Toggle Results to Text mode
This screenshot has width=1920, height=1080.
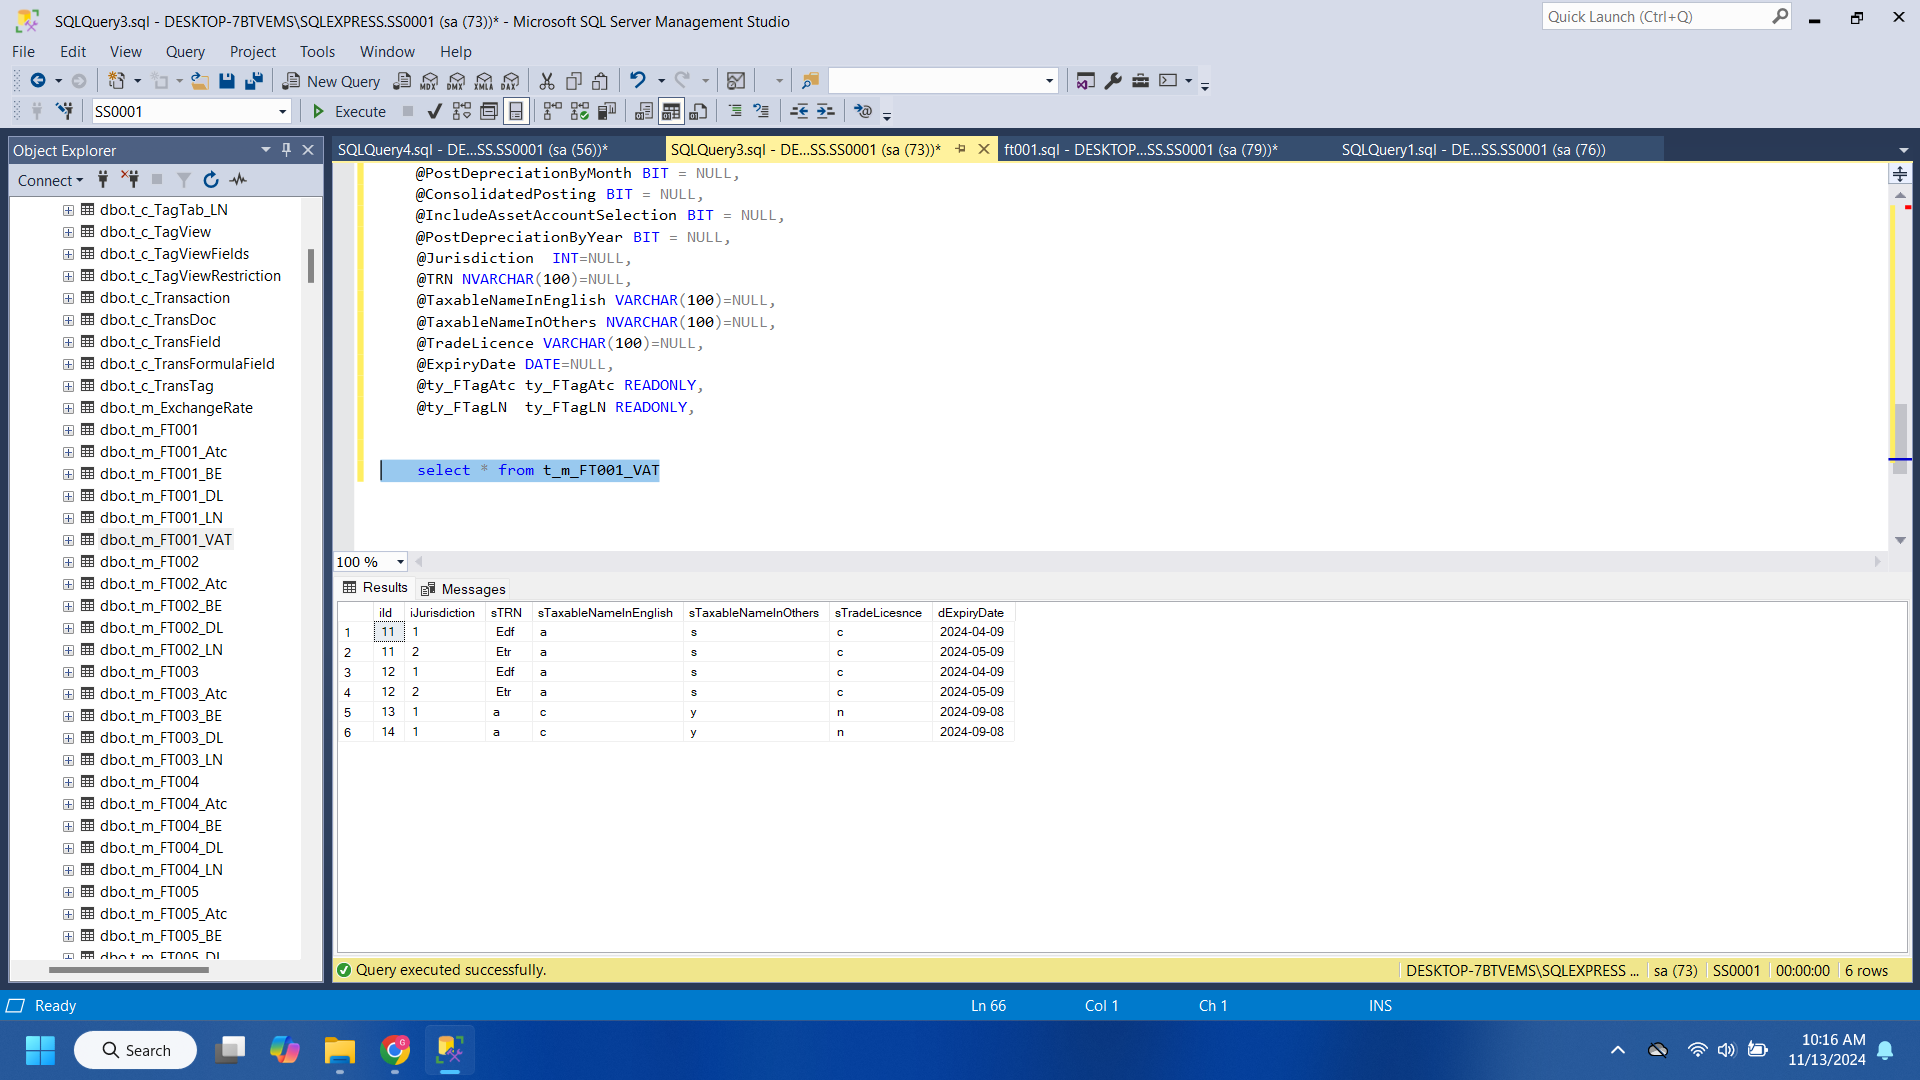tap(644, 111)
